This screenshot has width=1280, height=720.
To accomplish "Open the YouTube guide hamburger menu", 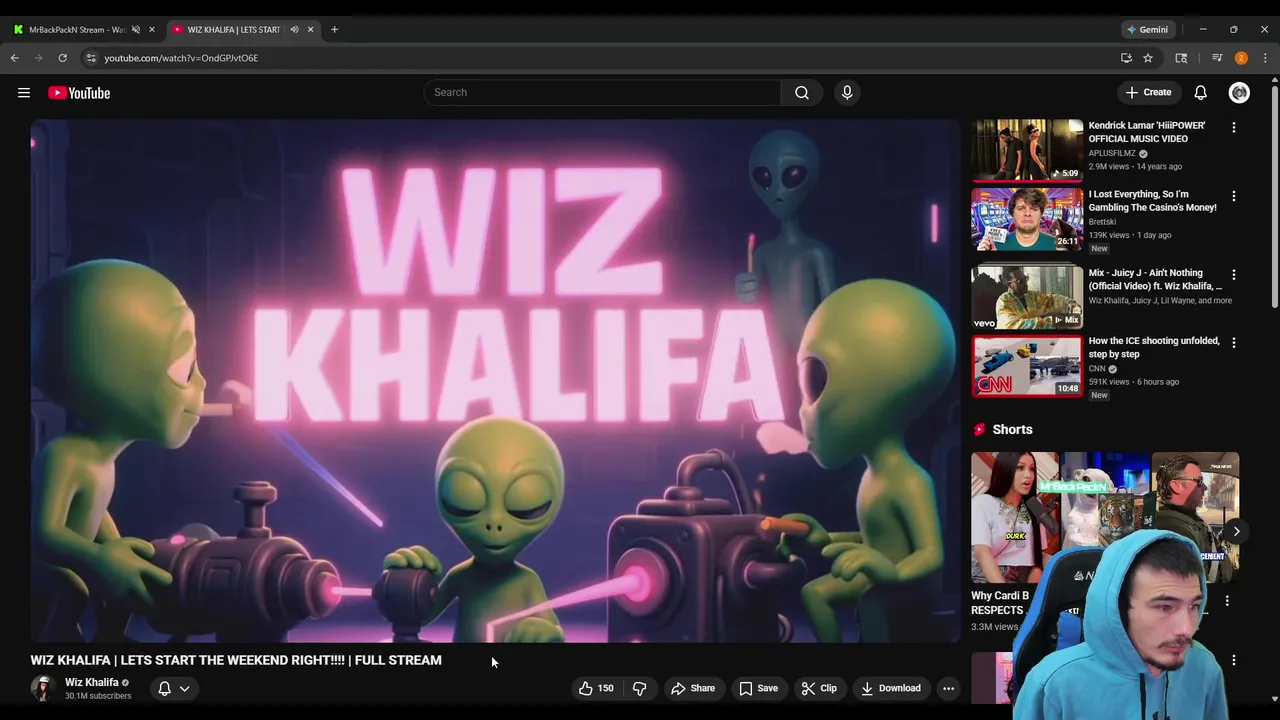I will (x=24, y=93).
